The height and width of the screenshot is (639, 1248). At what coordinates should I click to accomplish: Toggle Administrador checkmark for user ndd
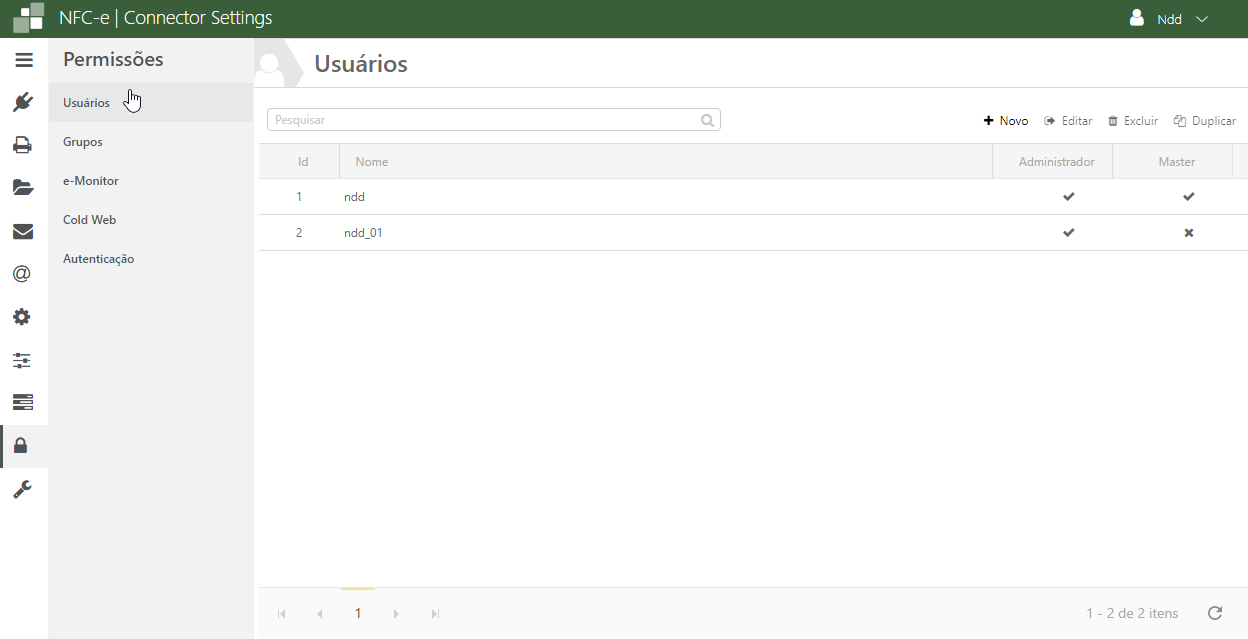1068,197
